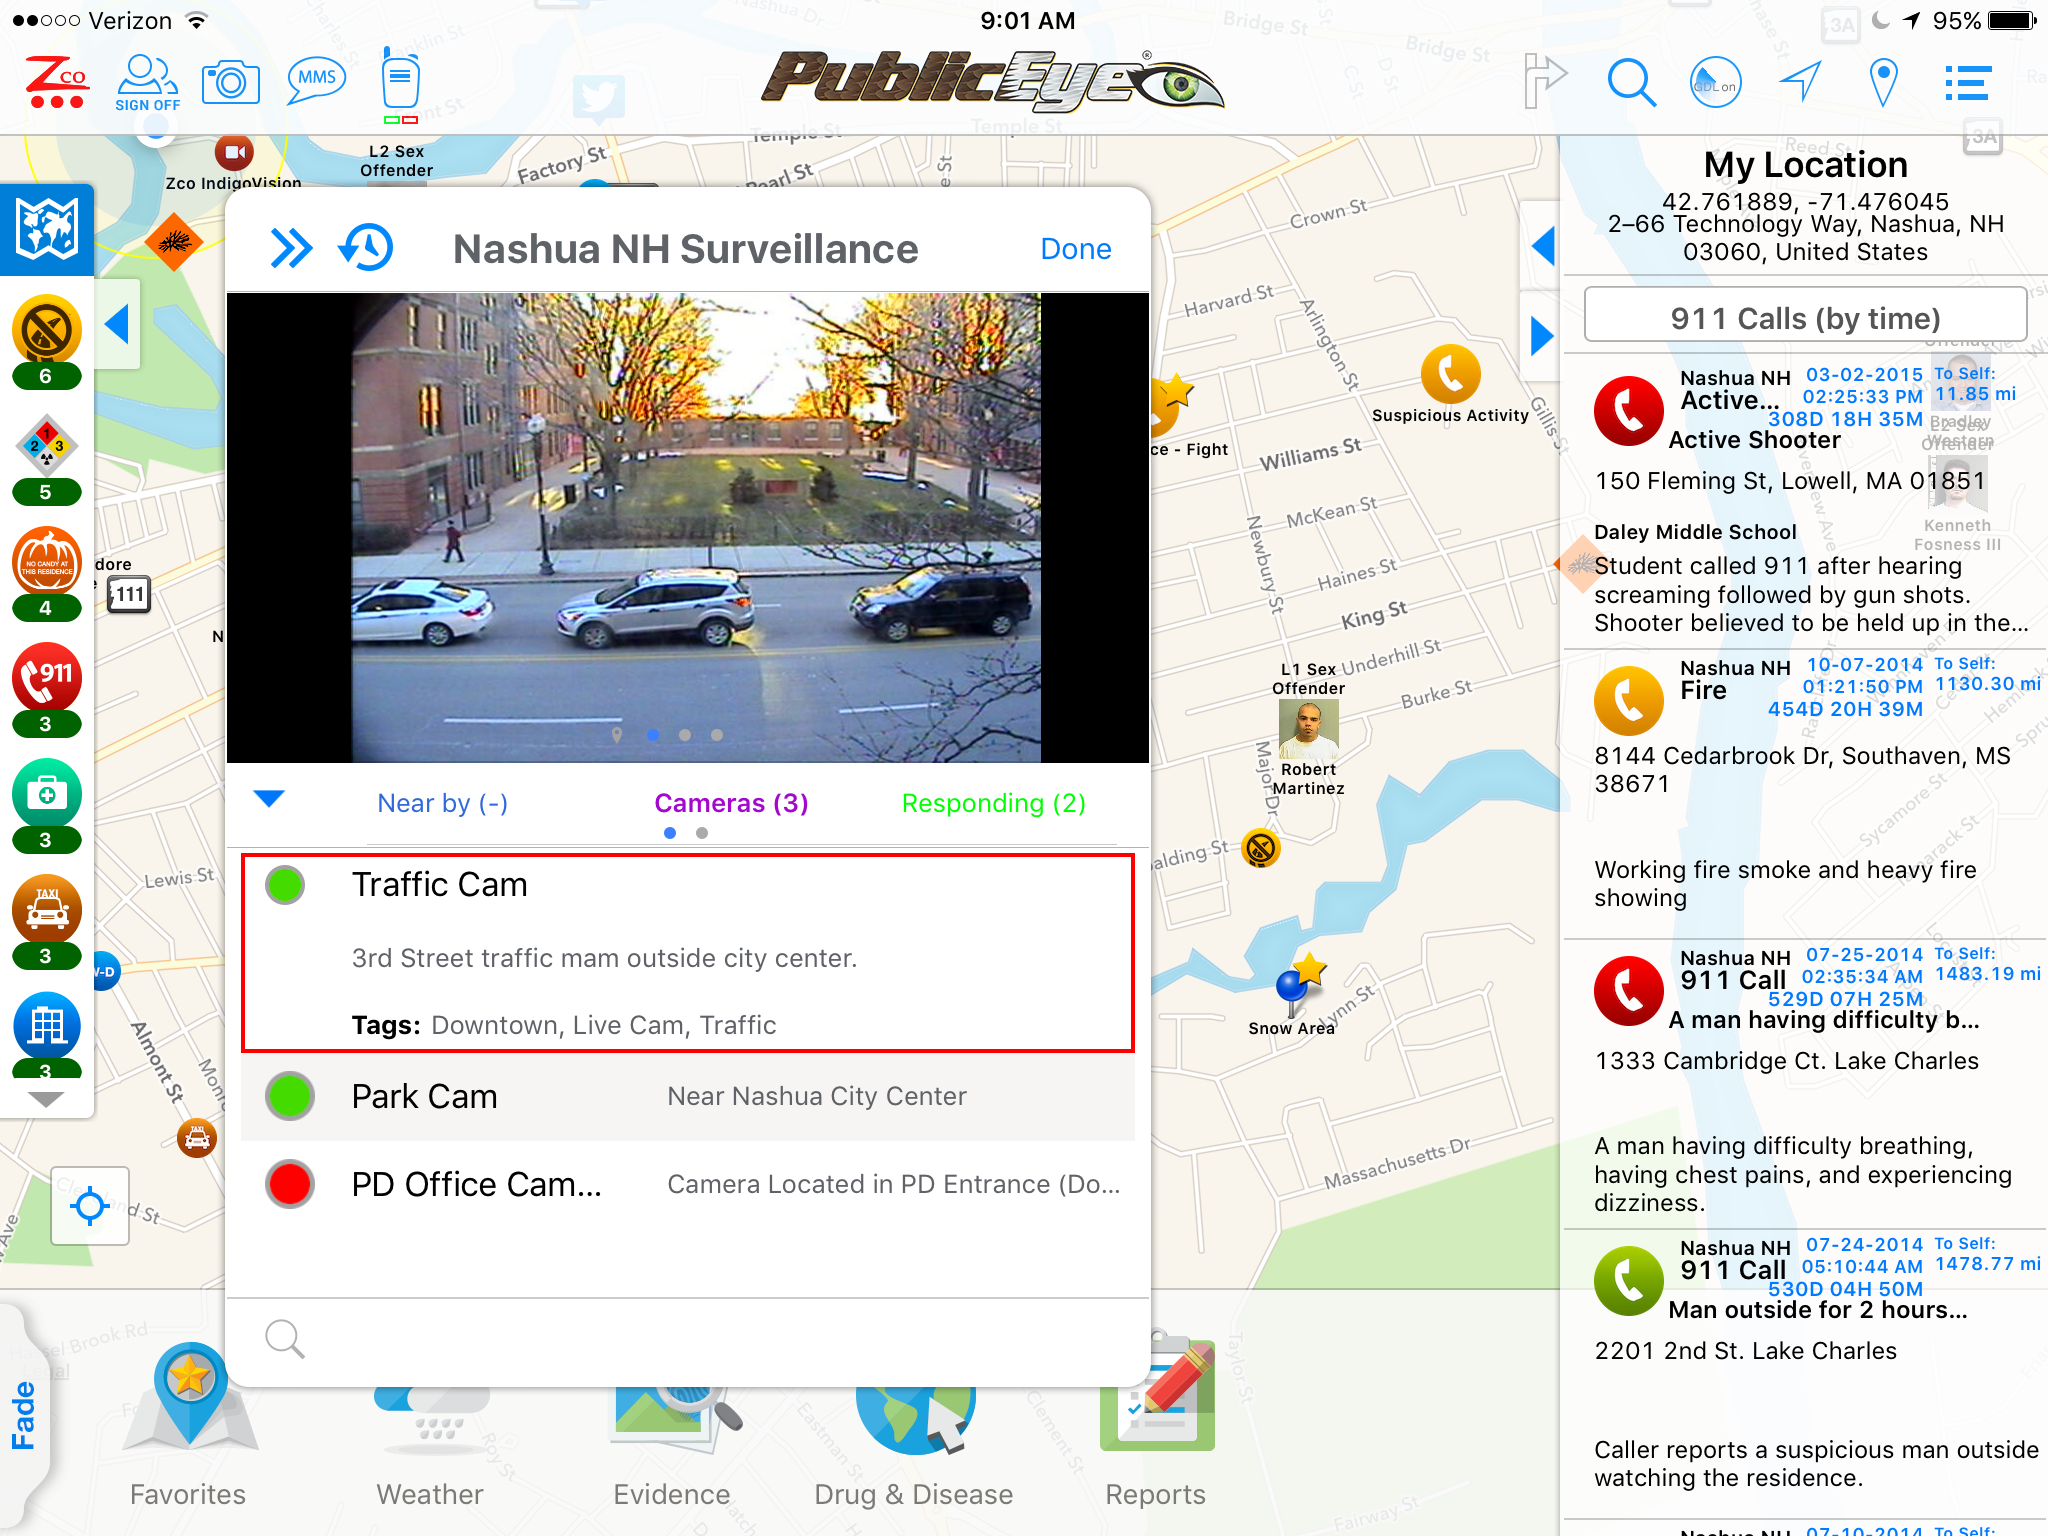Tap taxi marker near Almont St
Screen dimensions: 2048x1536
click(x=197, y=1137)
